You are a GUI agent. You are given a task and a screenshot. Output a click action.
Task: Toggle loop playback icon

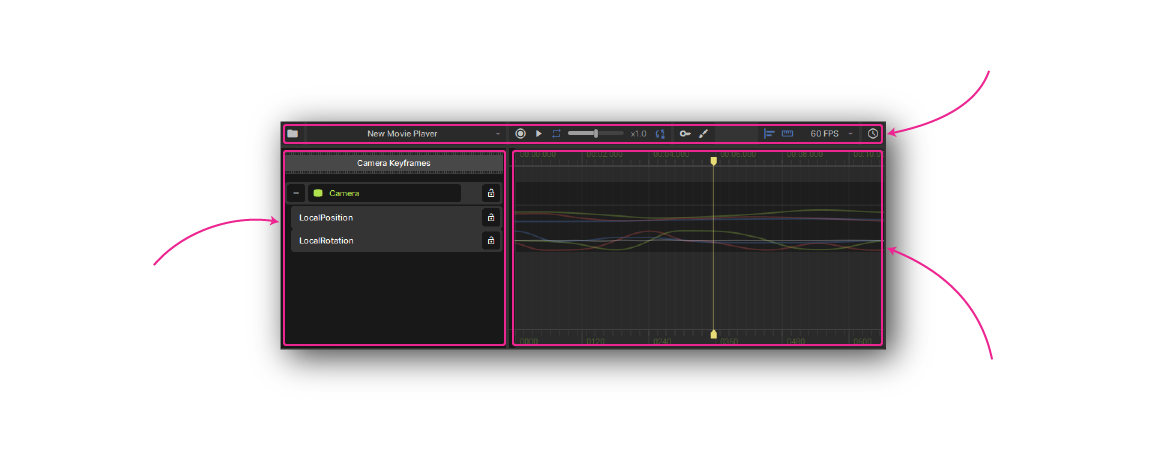(556, 133)
